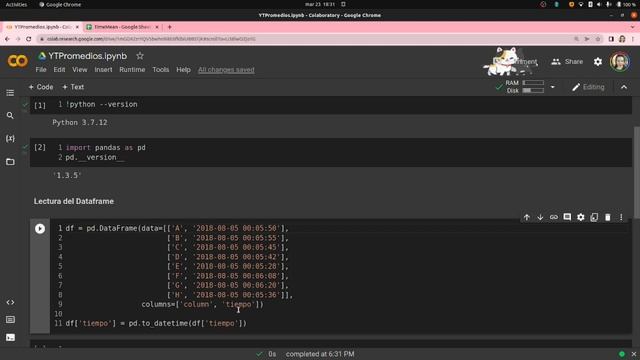This screenshot has width=640, height=360.
Task: Open the table of contents sidebar icon
Action: point(10,93)
